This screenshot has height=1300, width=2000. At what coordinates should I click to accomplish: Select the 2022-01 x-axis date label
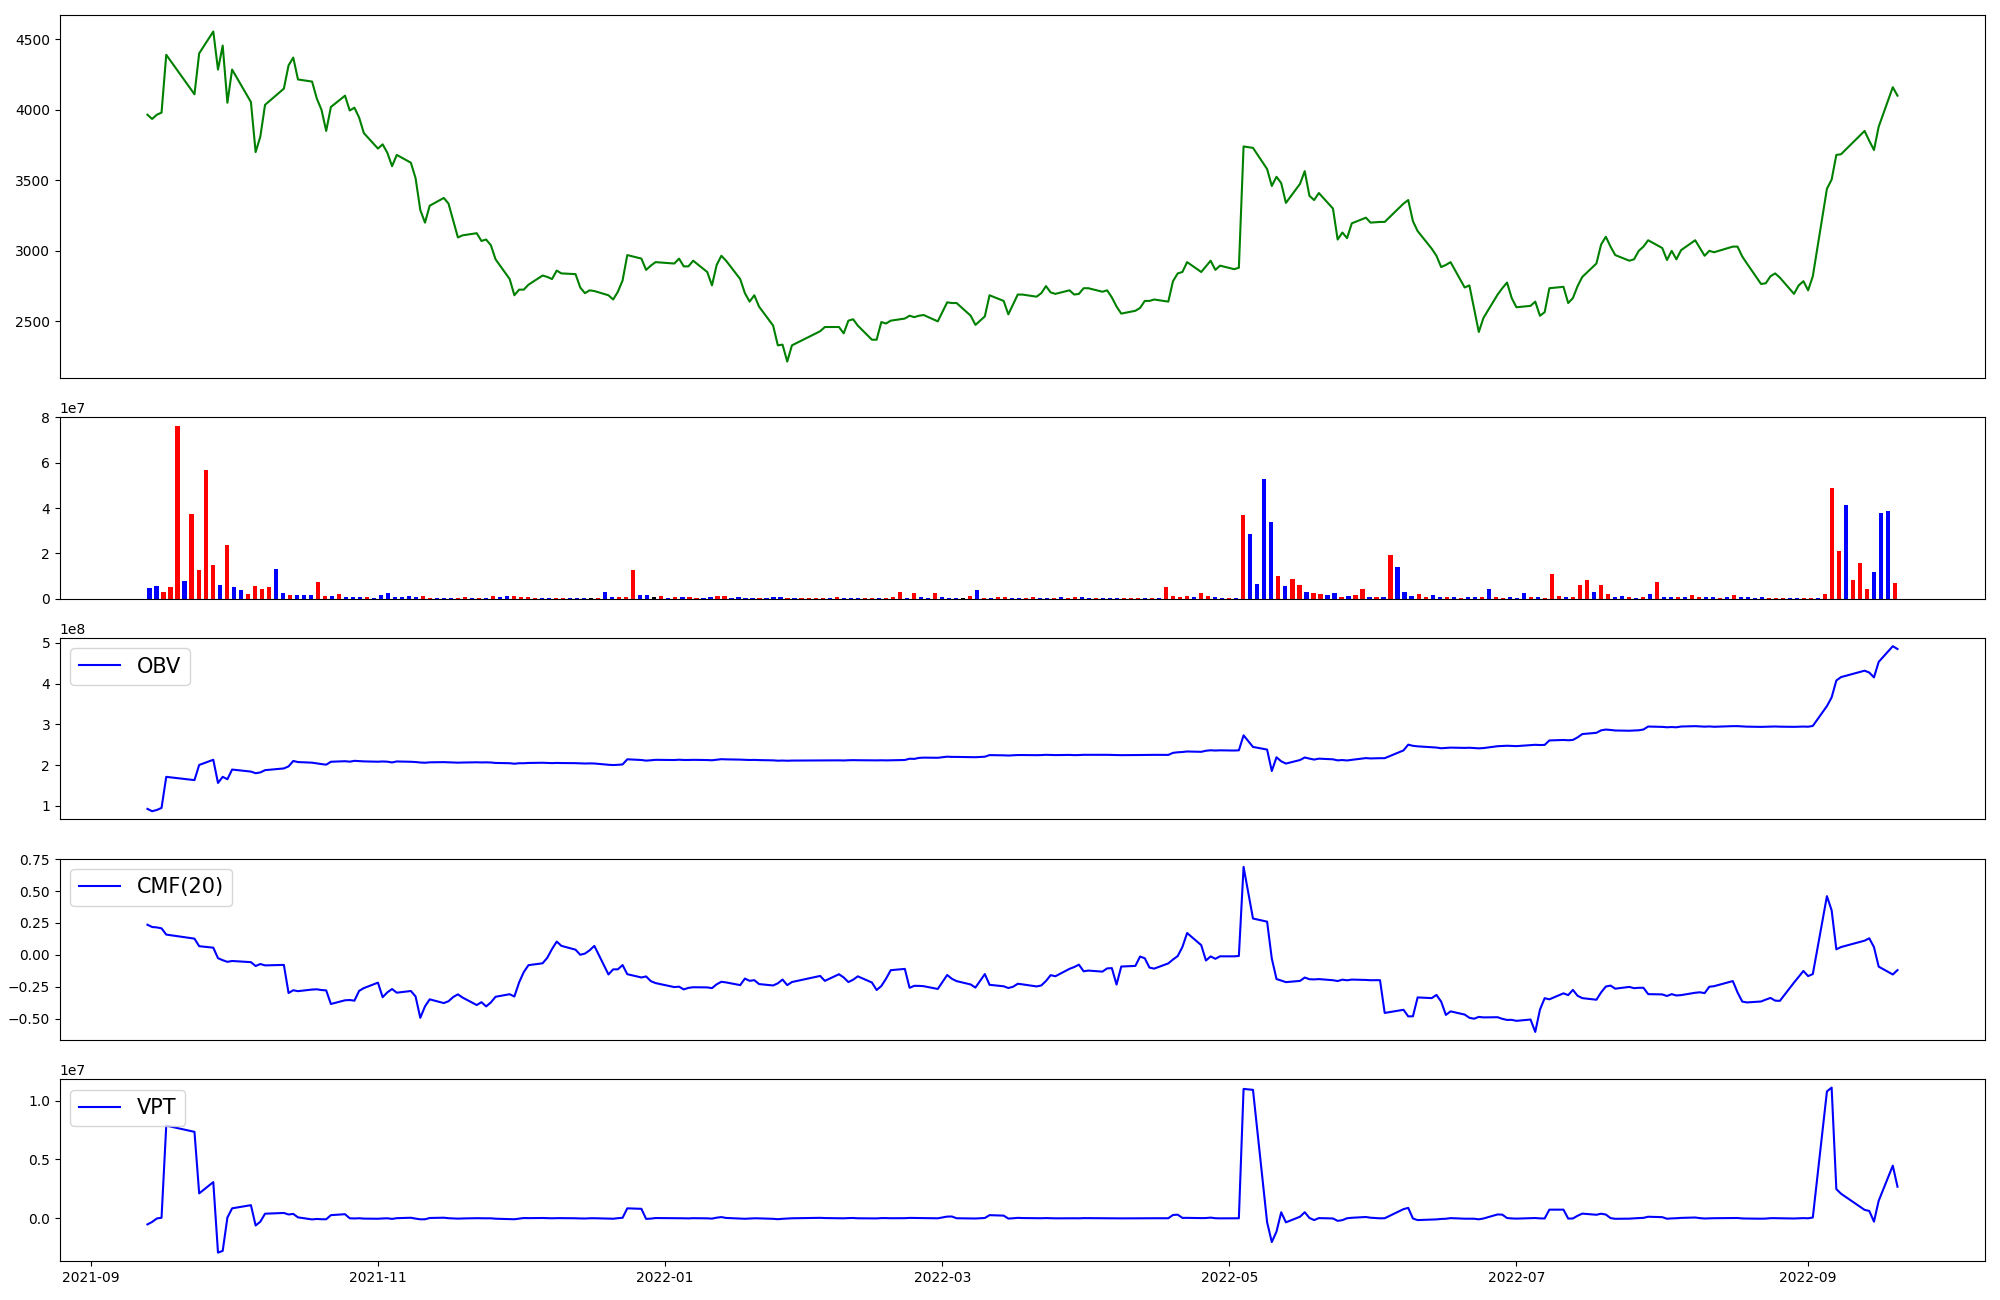point(665,1277)
